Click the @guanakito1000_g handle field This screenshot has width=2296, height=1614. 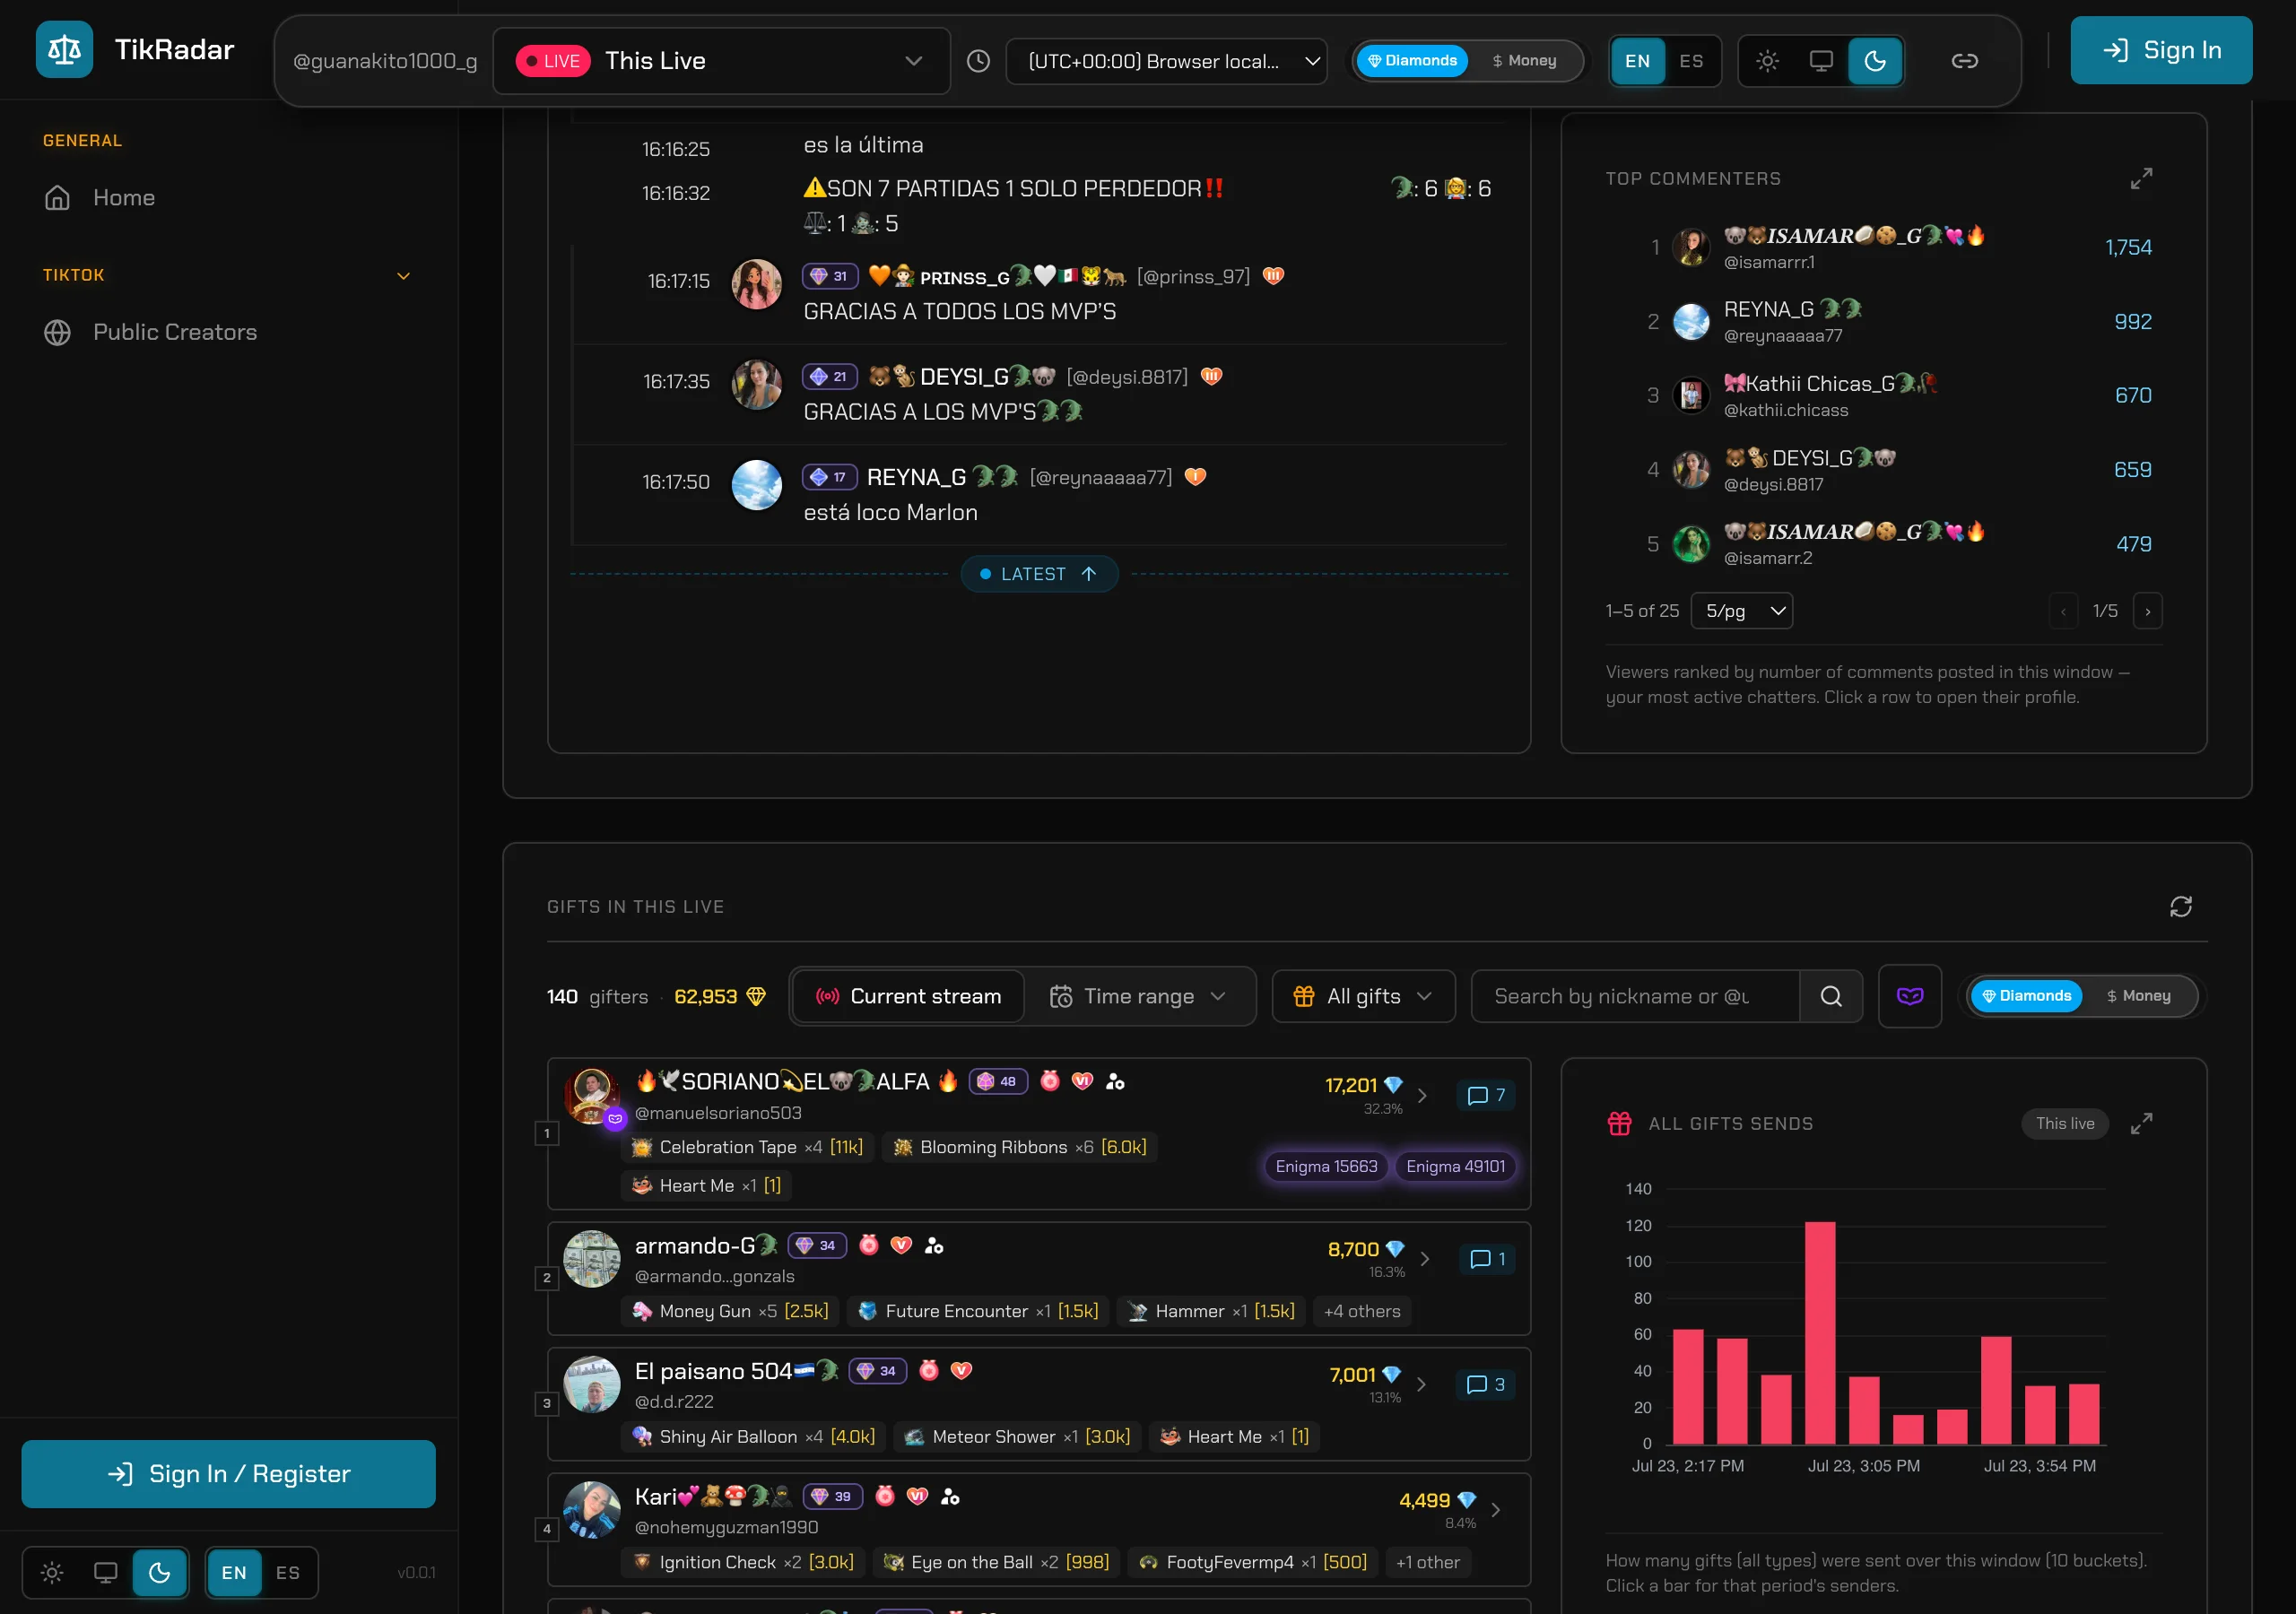(x=384, y=61)
